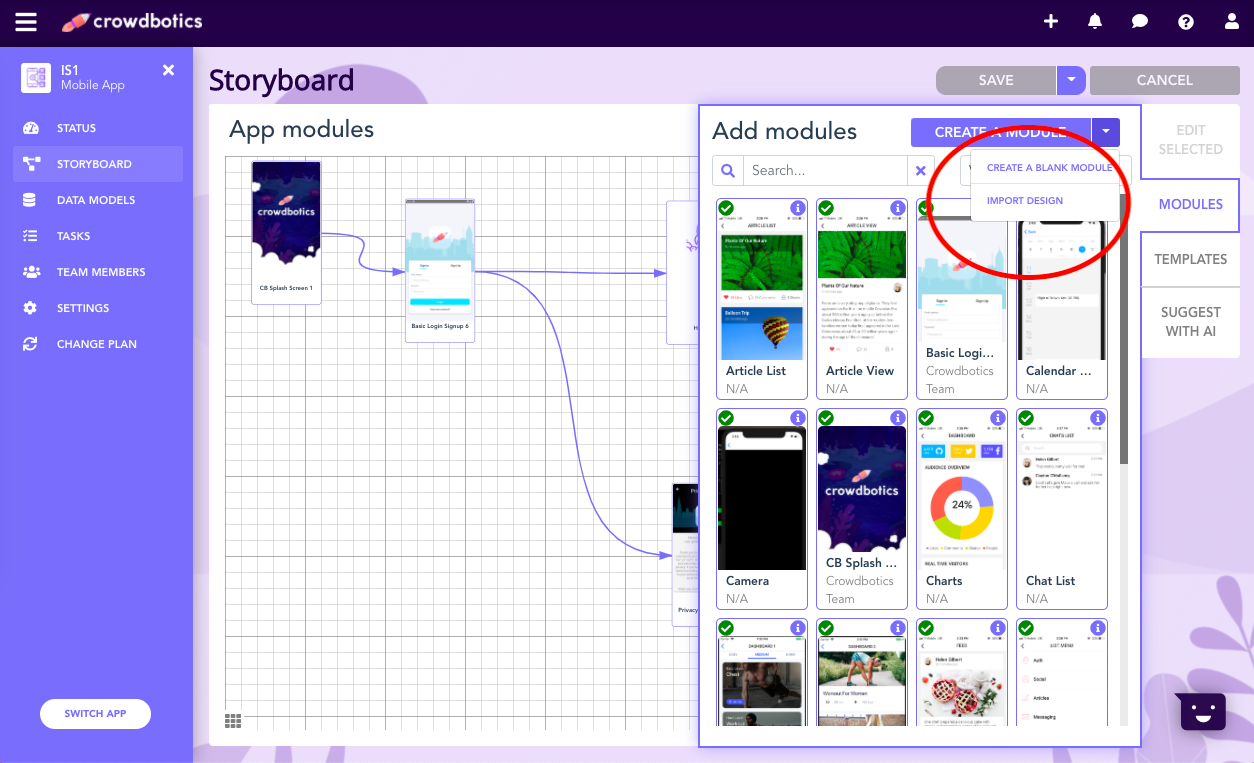Click the plus icon in the top bar
The height and width of the screenshot is (763, 1254).
click(1051, 21)
